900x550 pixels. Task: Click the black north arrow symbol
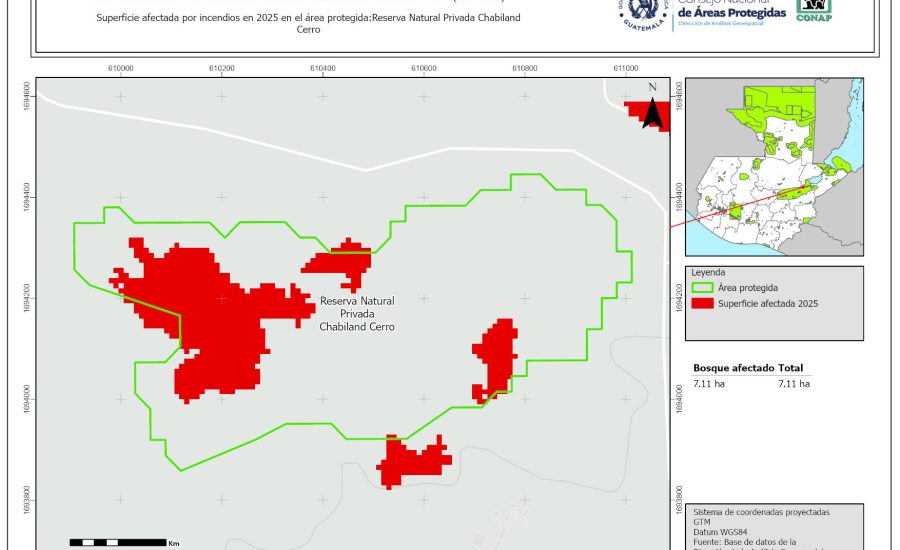point(652,108)
